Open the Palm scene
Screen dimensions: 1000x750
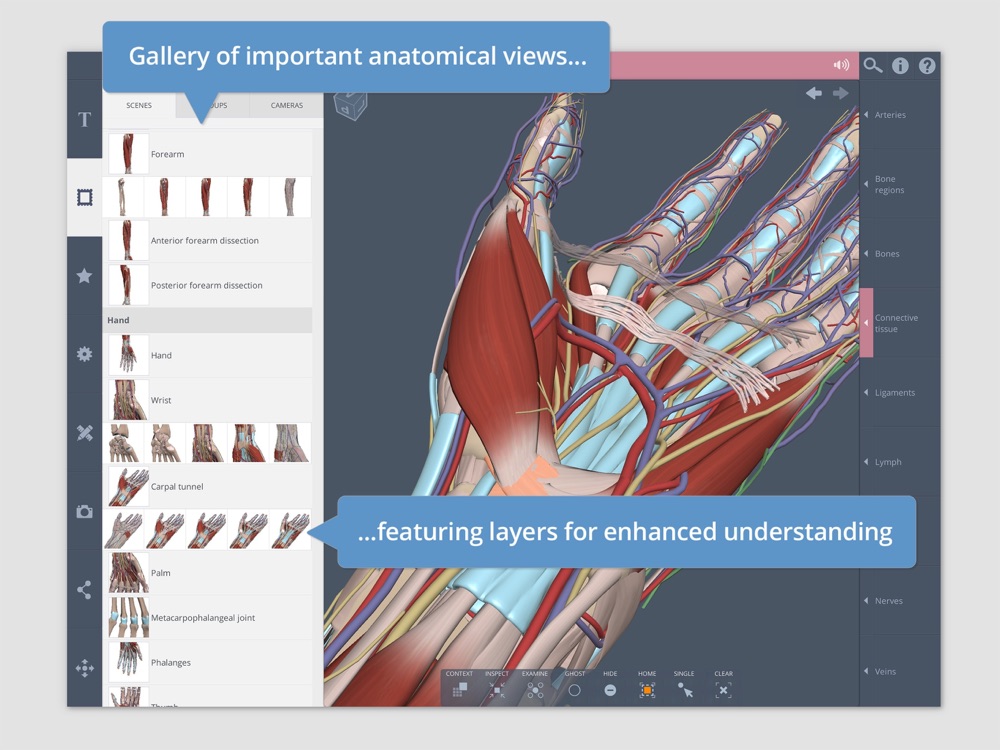click(208, 573)
